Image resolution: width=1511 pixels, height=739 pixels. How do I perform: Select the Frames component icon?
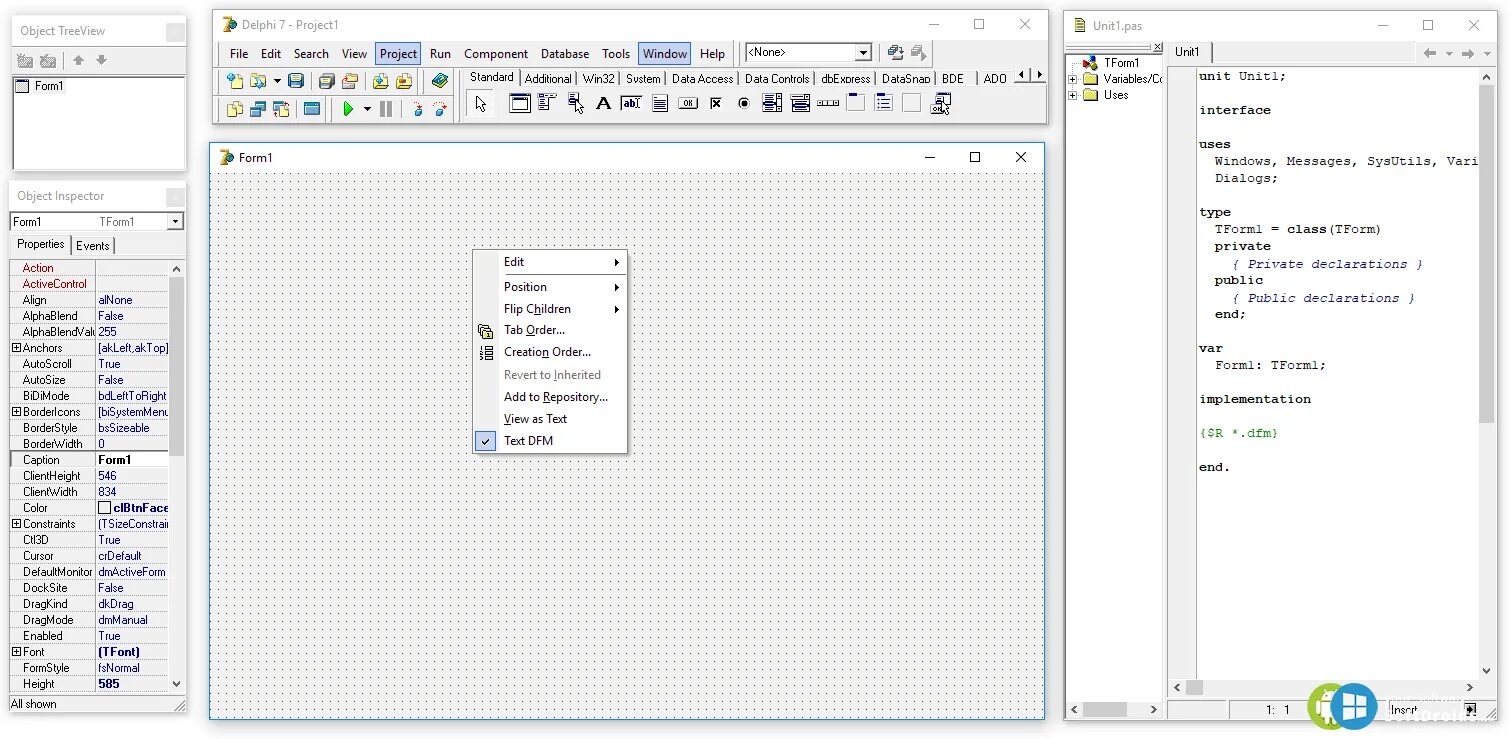point(520,102)
